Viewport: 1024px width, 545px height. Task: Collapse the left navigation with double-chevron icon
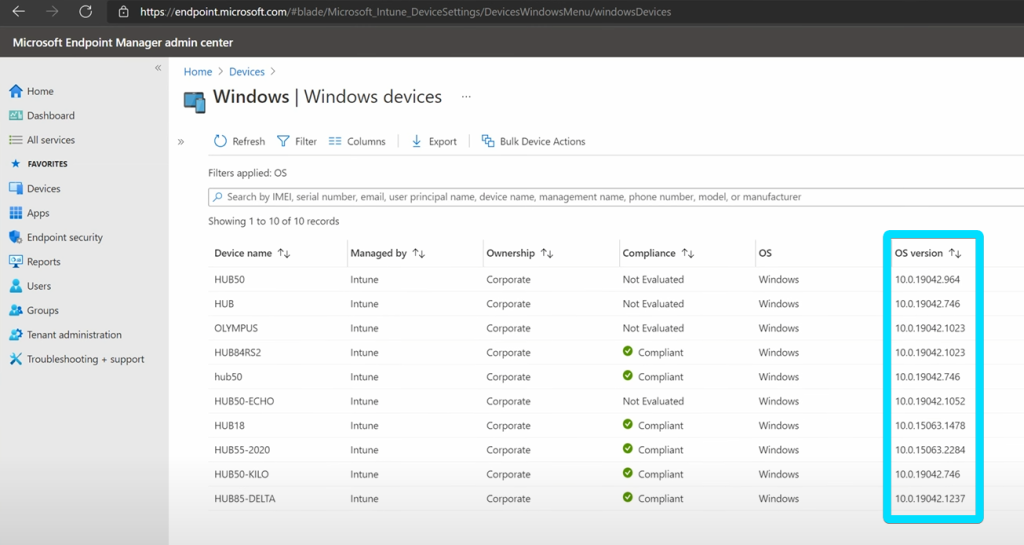point(158,68)
